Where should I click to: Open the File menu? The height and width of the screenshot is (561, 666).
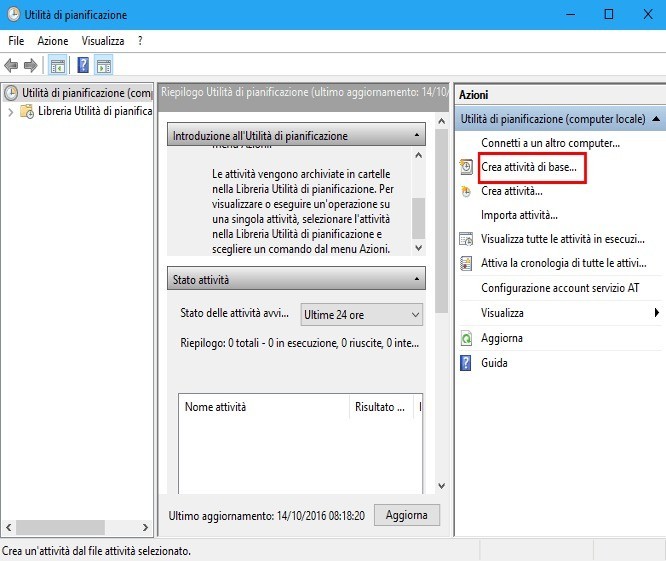(x=16, y=41)
